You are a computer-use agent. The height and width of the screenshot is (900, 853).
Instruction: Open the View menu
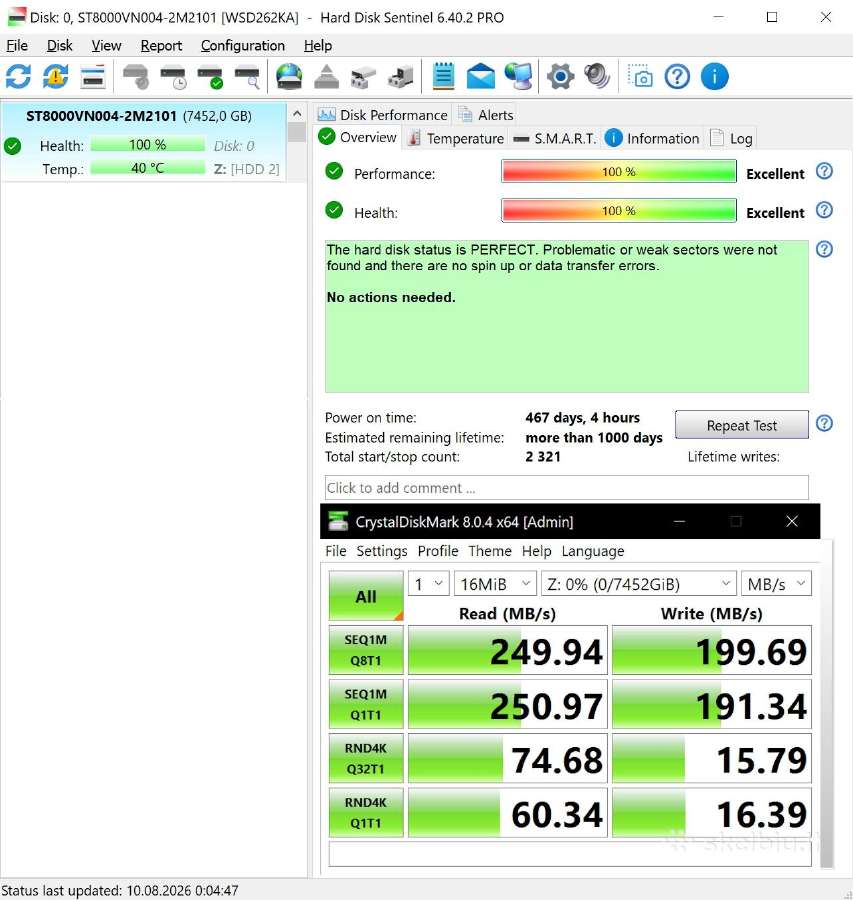tap(106, 45)
